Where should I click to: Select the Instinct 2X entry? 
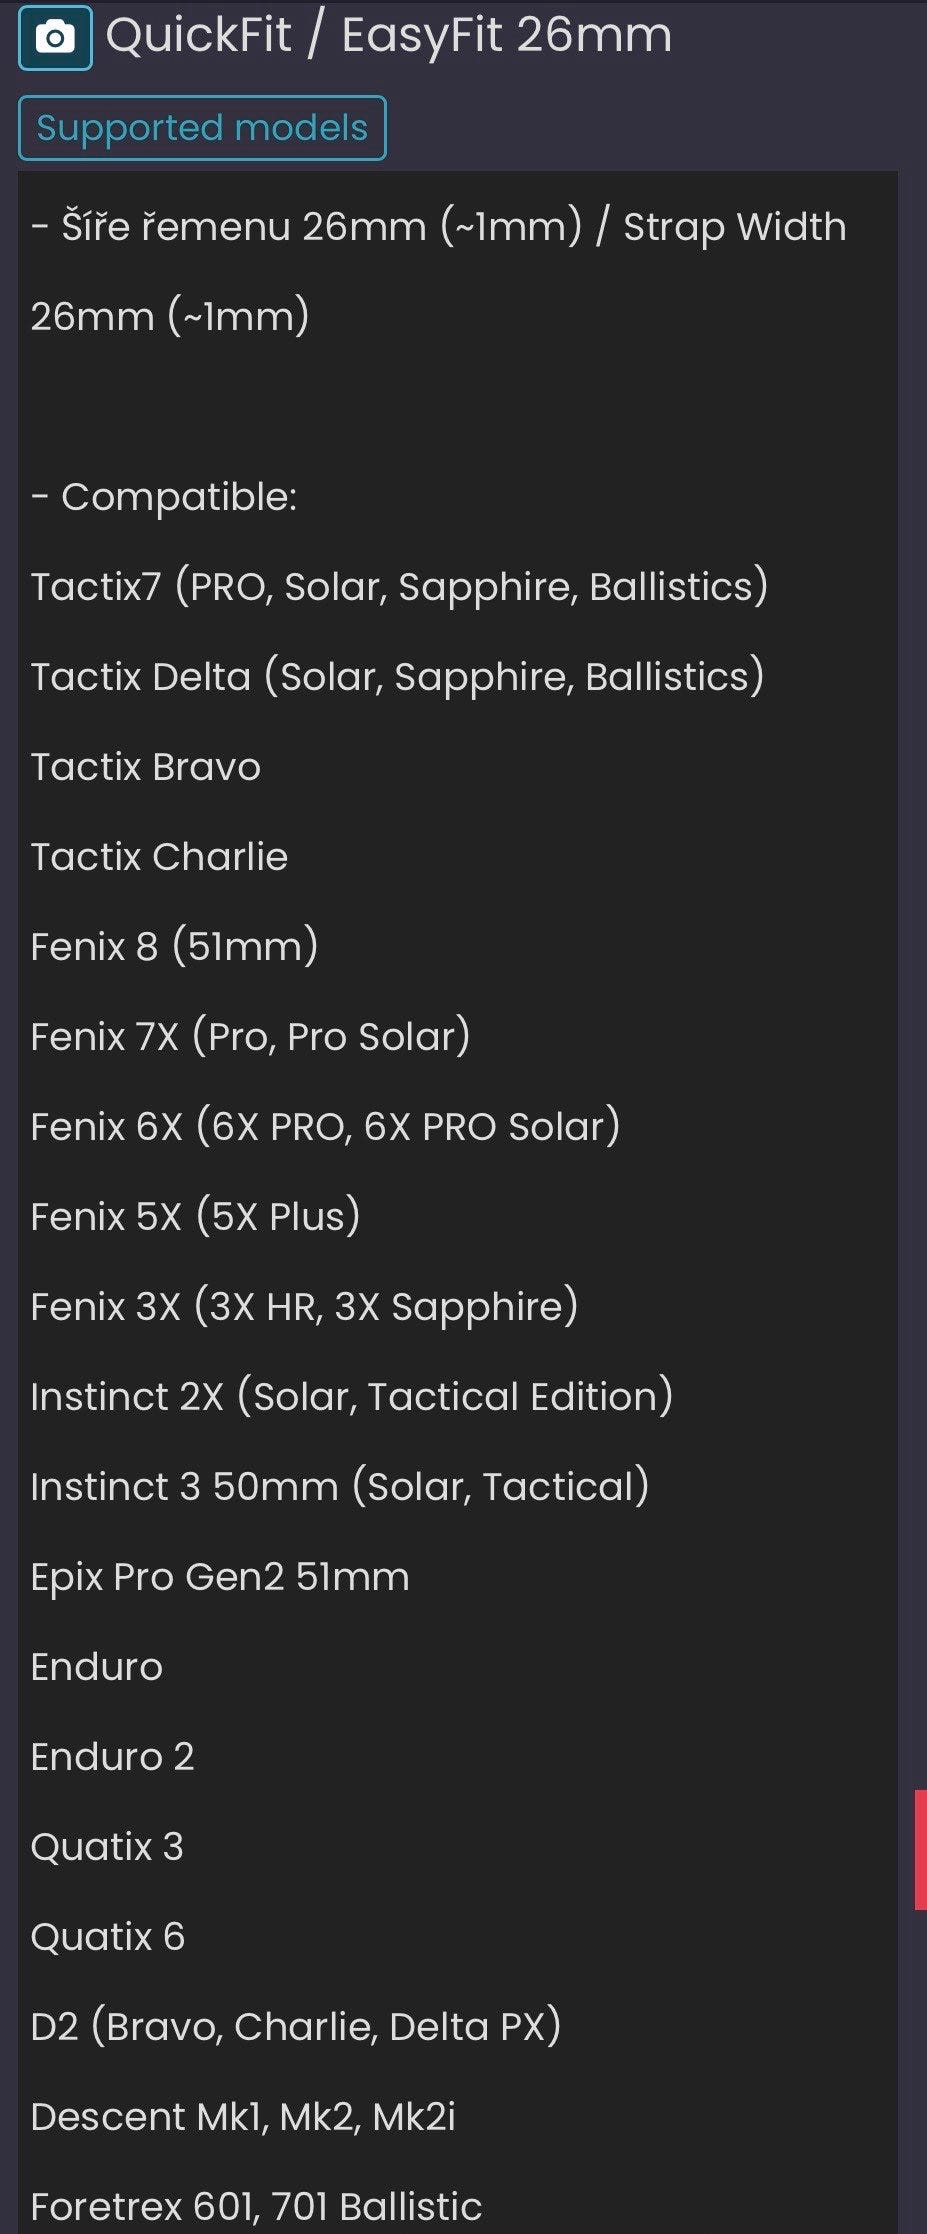pyautogui.click(x=351, y=1397)
